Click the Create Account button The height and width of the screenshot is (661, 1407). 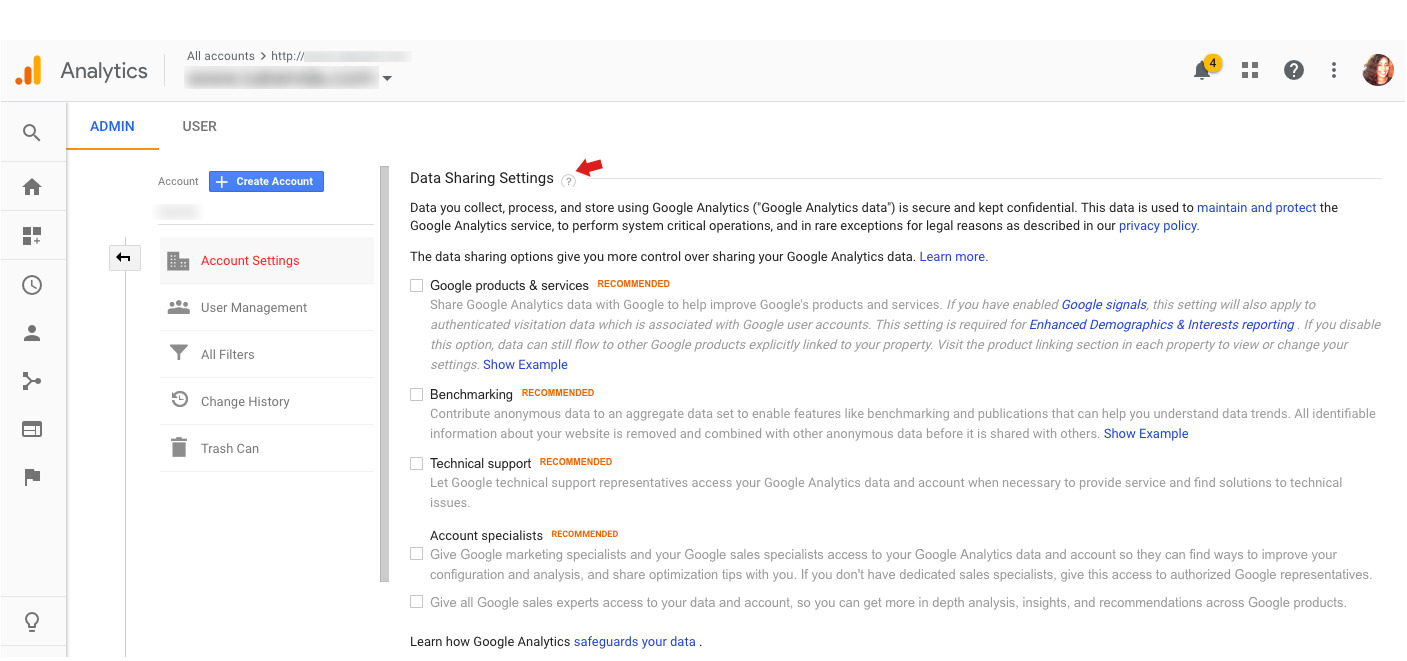(x=266, y=181)
